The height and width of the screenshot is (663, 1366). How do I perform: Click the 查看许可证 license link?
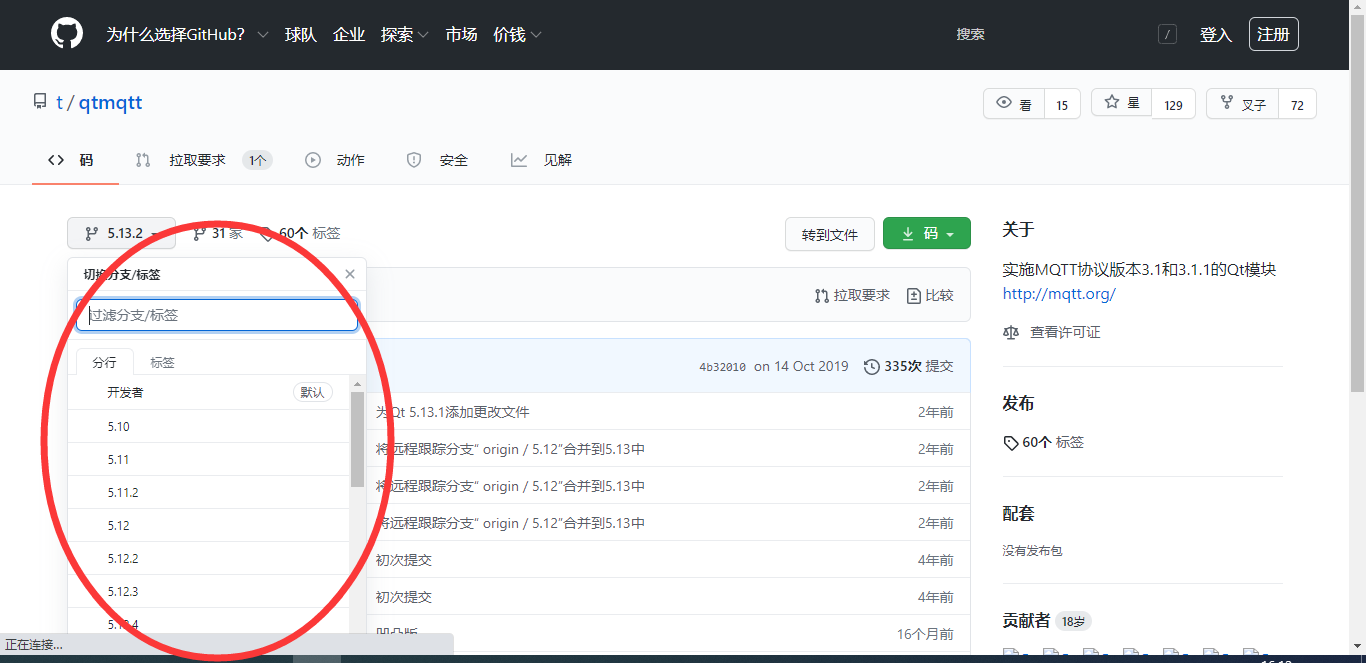(1052, 332)
